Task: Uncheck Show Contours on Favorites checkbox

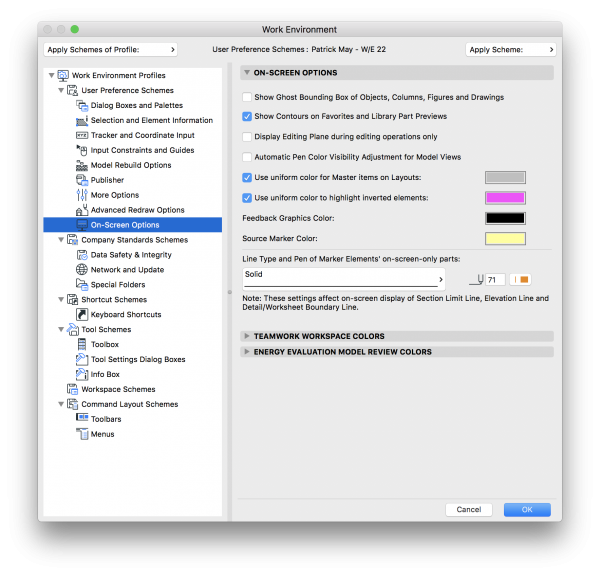Action: 247,117
